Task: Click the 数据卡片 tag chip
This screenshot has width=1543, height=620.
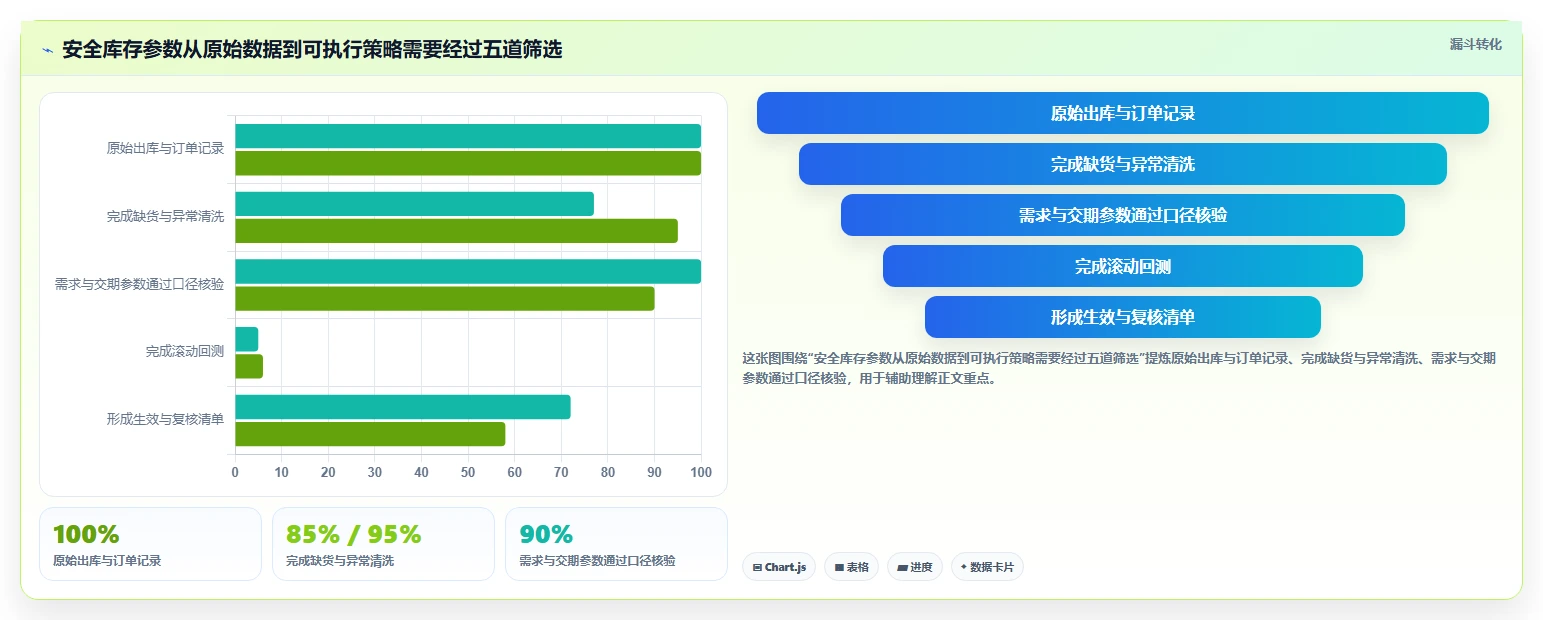Action: (x=987, y=567)
